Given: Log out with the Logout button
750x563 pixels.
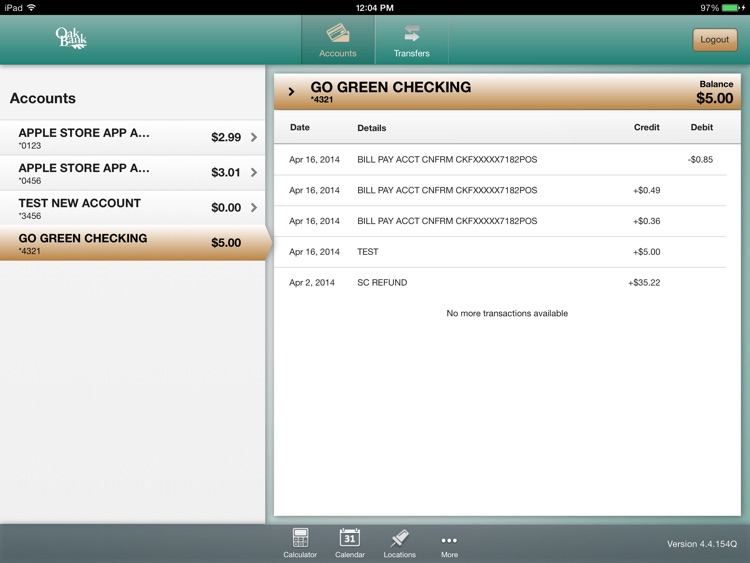Looking at the screenshot, I should click(x=715, y=40).
